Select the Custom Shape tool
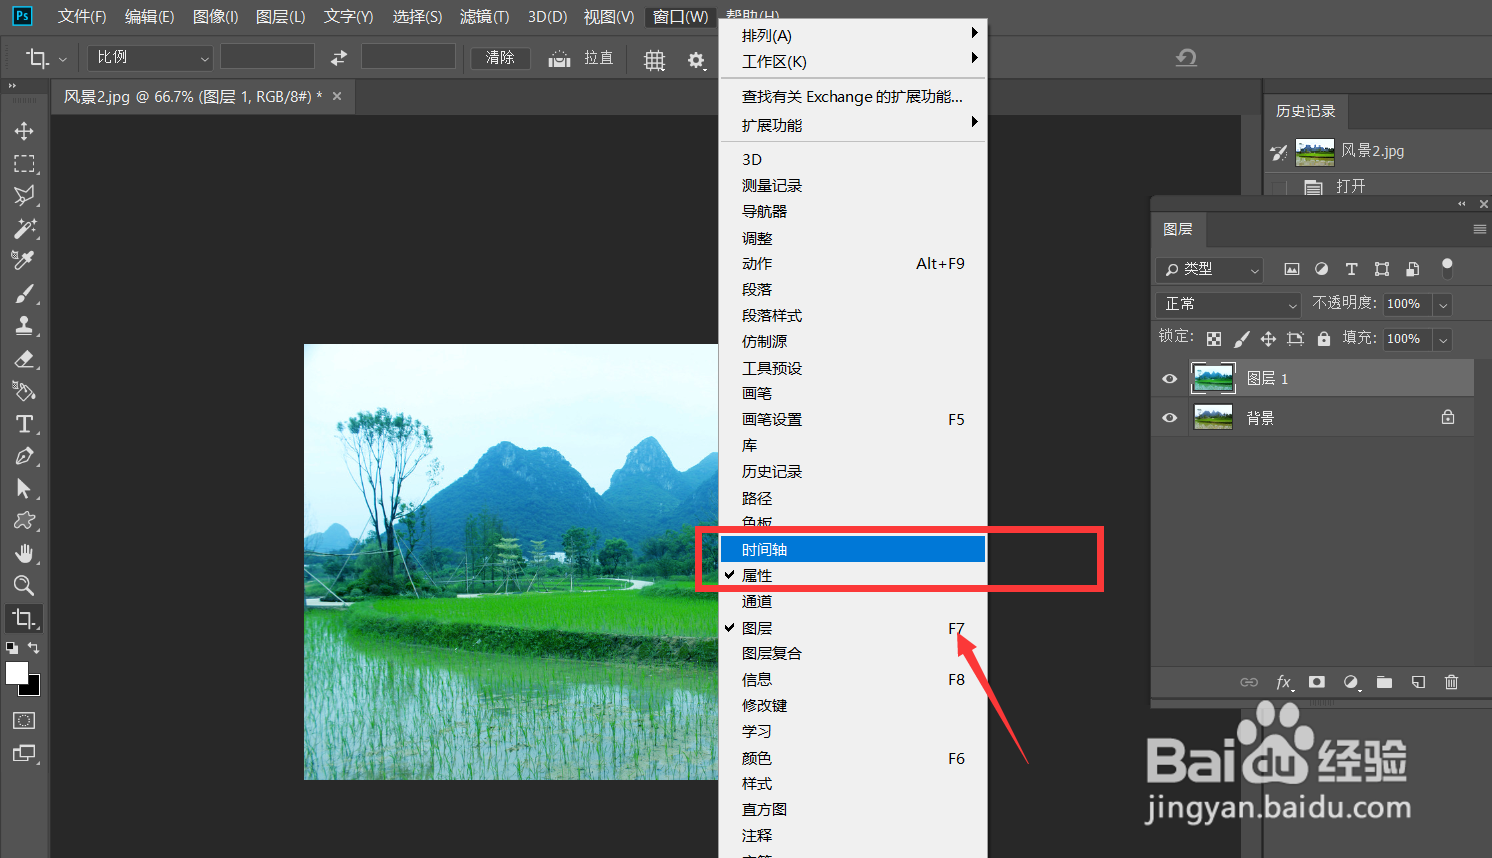This screenshot has width=1492, height=858. click(x=24, y=521)
